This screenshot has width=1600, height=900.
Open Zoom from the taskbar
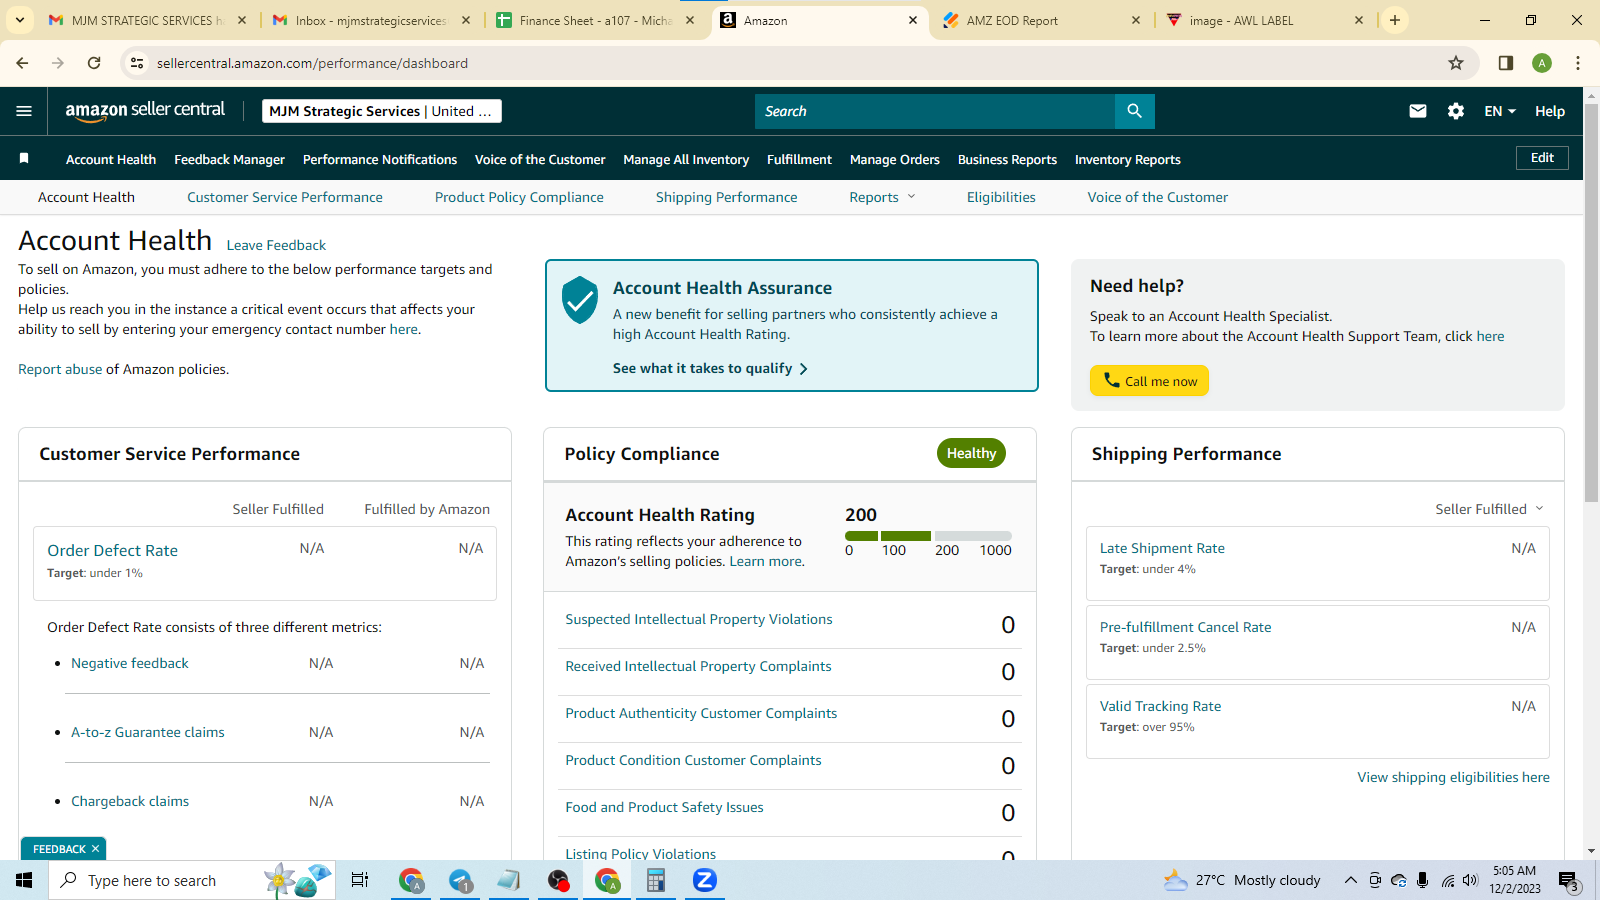[705, 880]
